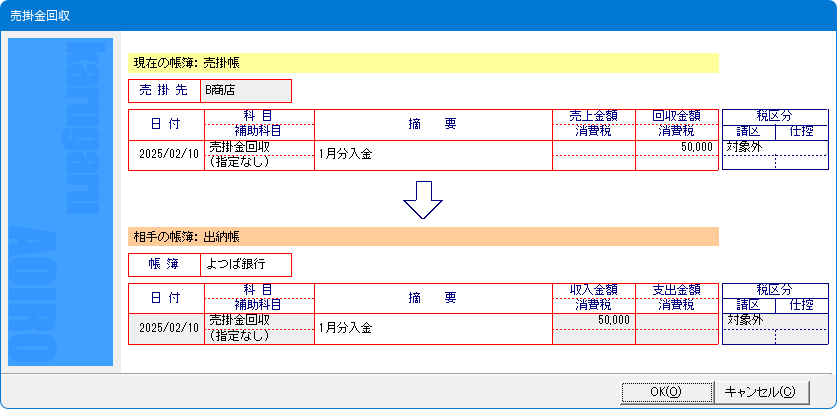
Task: Click the date cell in the 出納帳 row
Action: point(167,328)
